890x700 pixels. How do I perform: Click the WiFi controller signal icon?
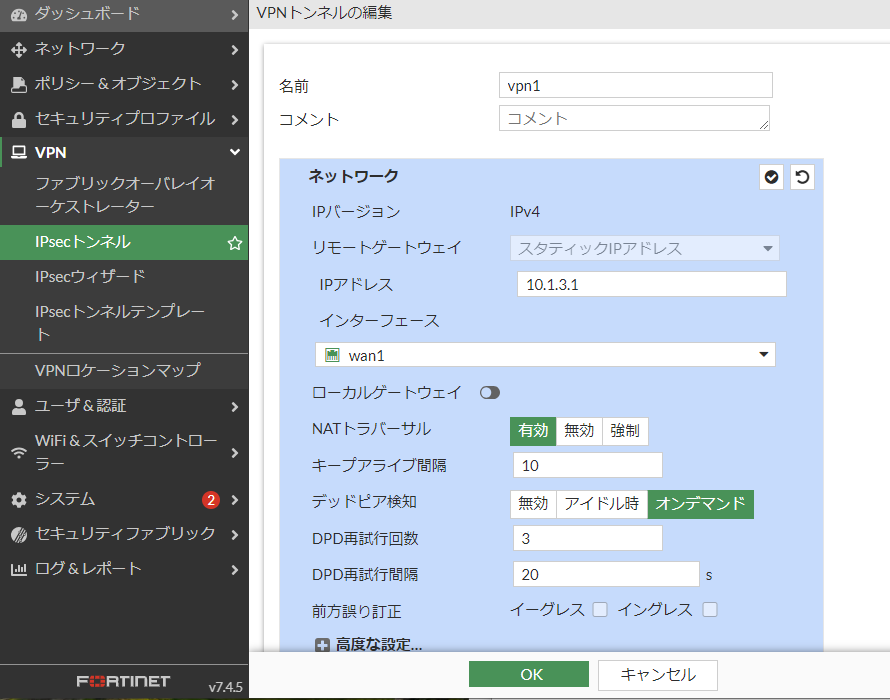point(19,452)
